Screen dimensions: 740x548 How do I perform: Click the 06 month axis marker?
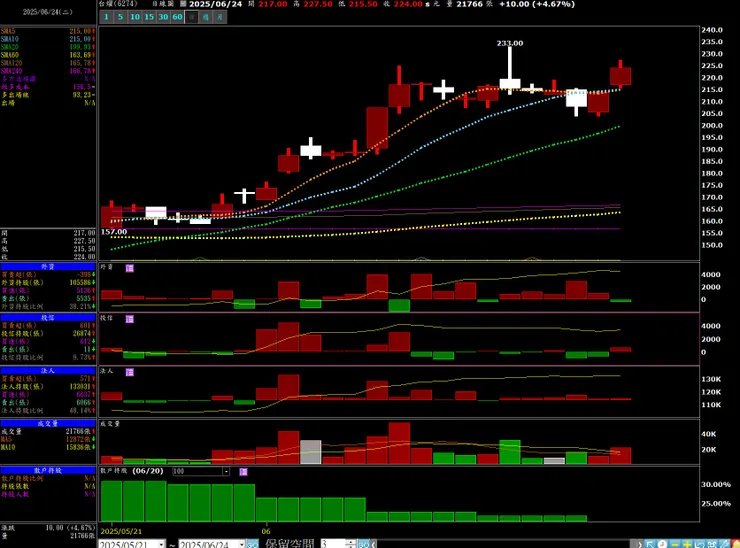coord(266,531)
